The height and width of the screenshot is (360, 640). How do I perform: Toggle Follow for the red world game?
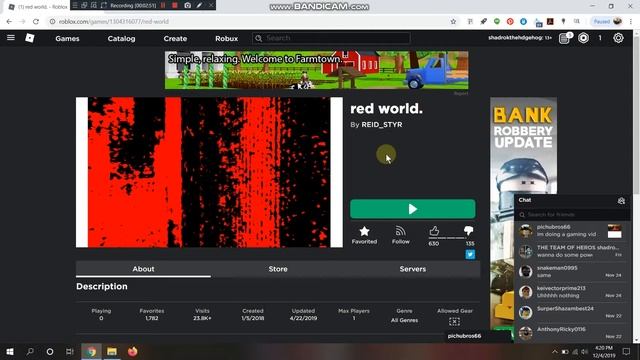point(400,235)
